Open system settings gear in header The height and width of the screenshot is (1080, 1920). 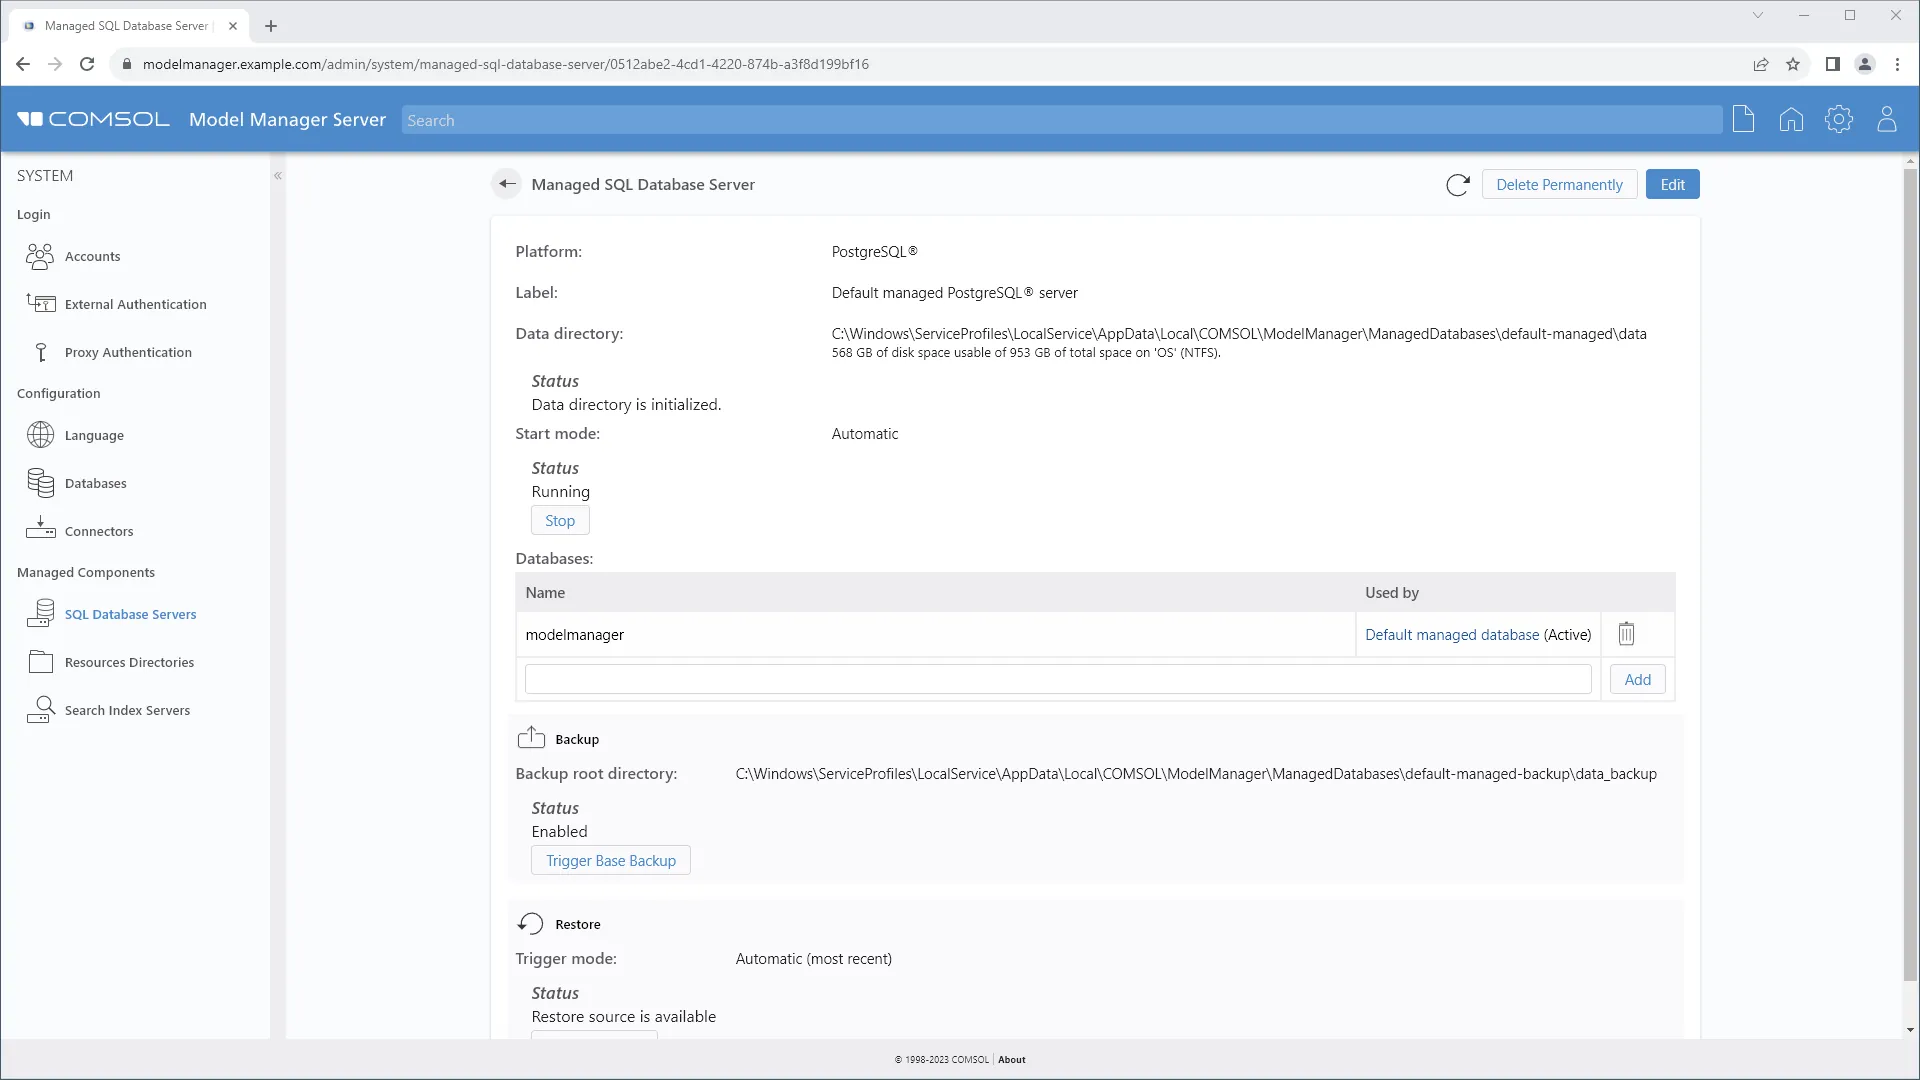click(x=1838, y=120)
